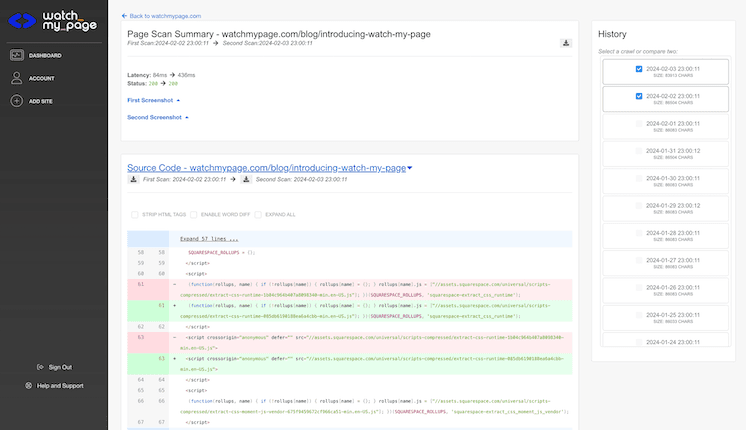Screen dimensions: 746x430
Task: Click the watch_my_page logo
Action: point(53,18)
